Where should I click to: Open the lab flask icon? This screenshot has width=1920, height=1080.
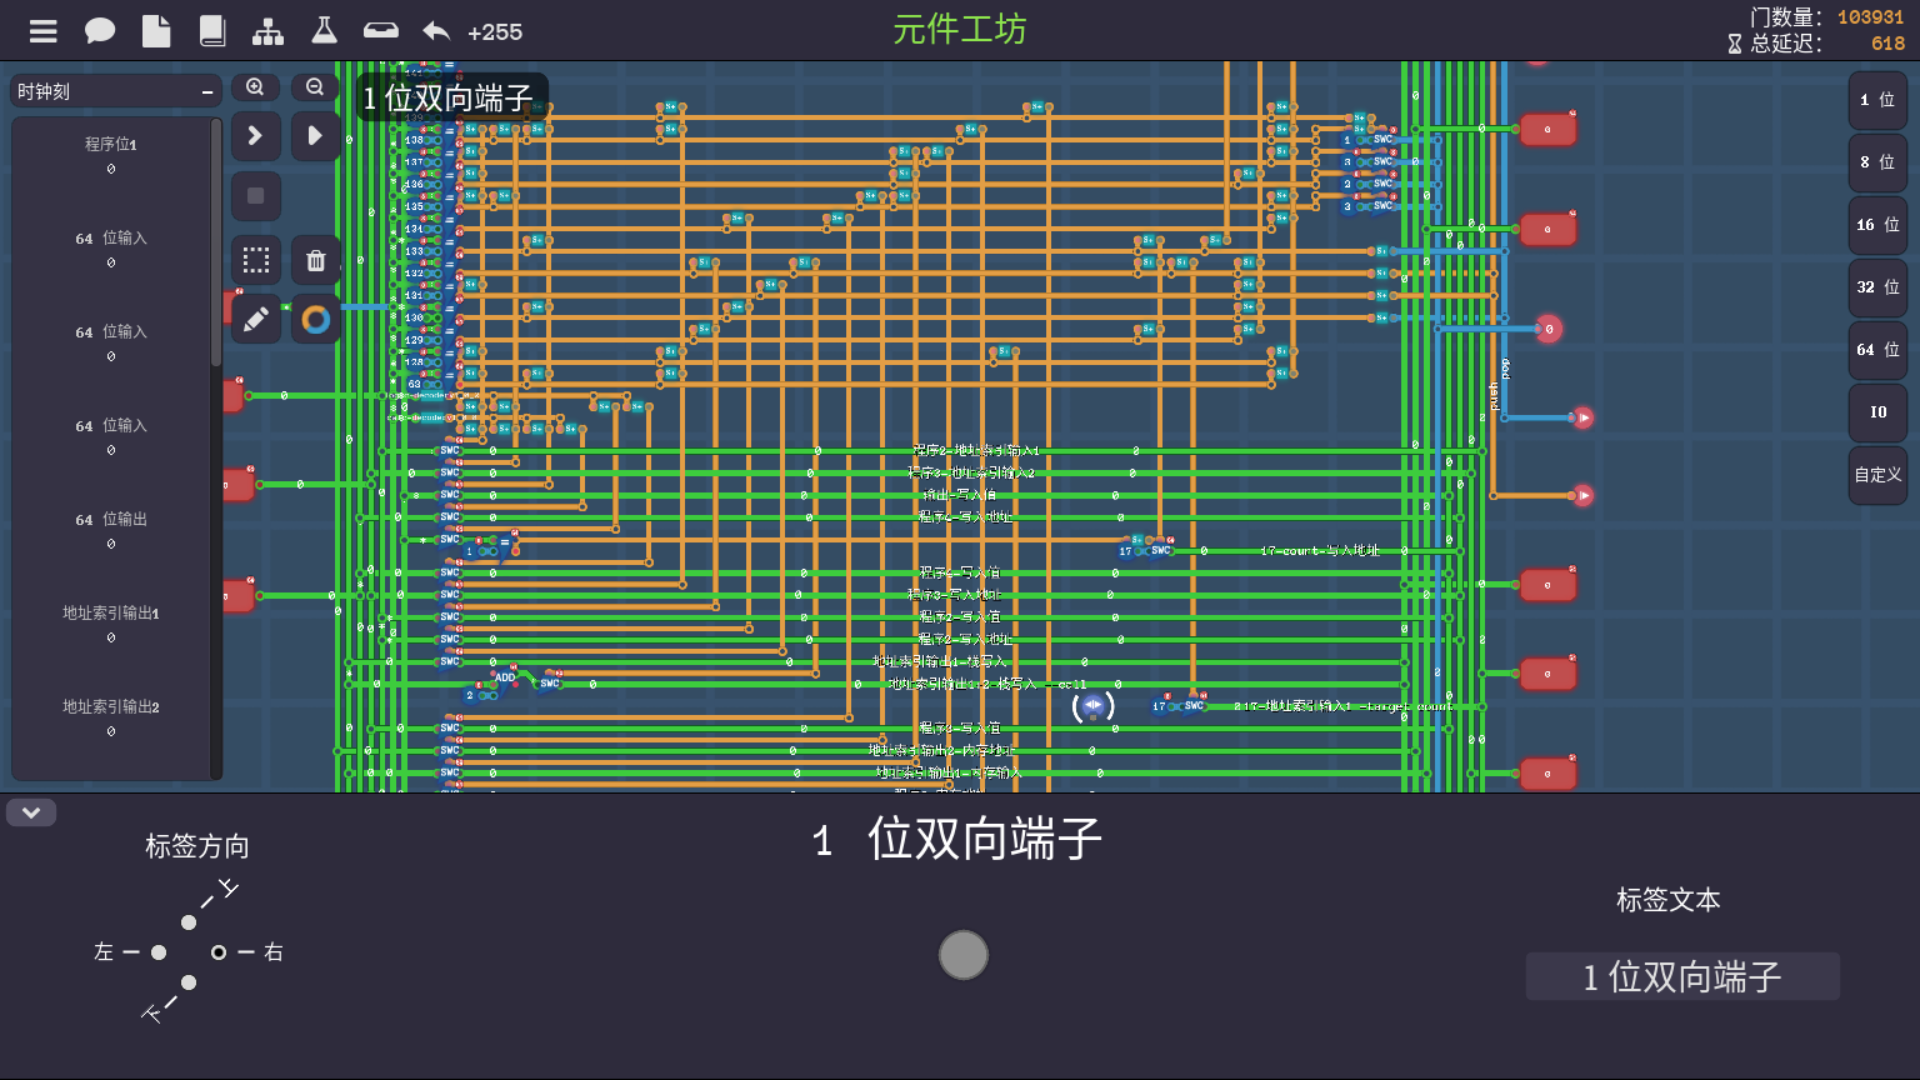click(x=324, y=30)
